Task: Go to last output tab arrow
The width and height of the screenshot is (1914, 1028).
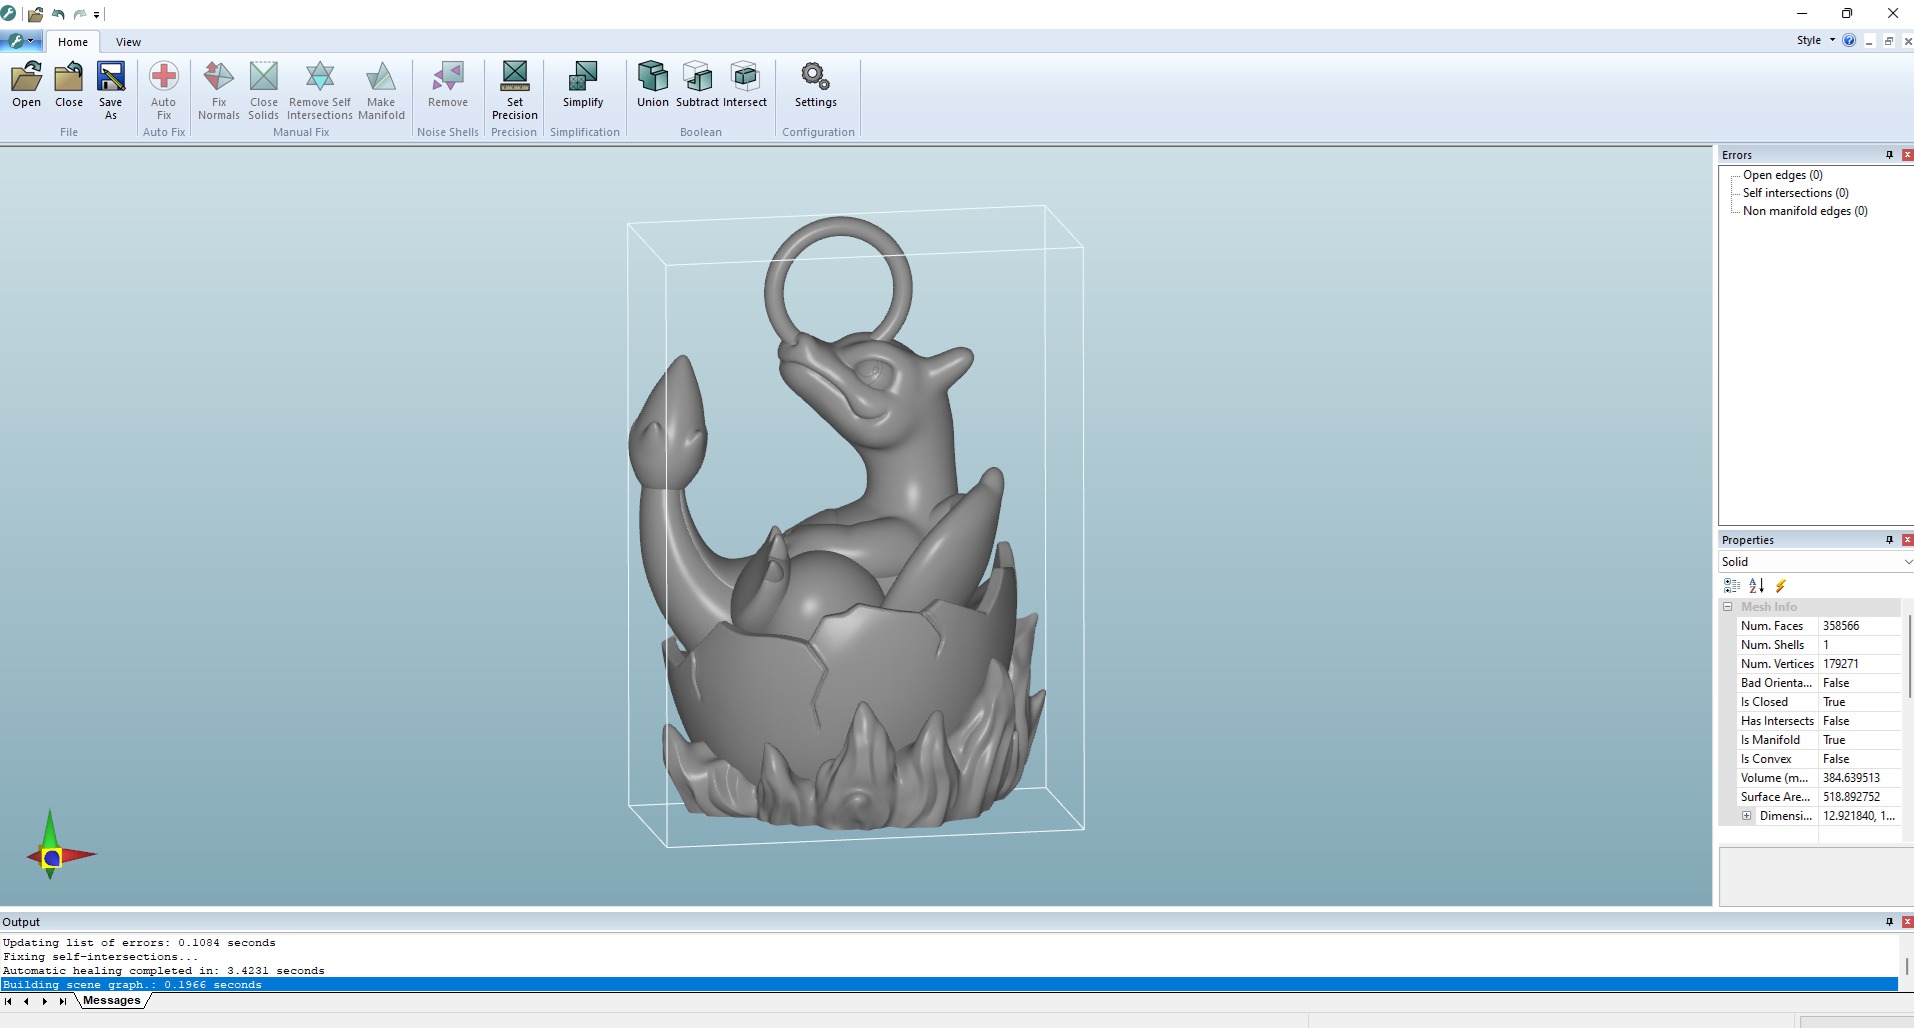Action: [62, 1001]
